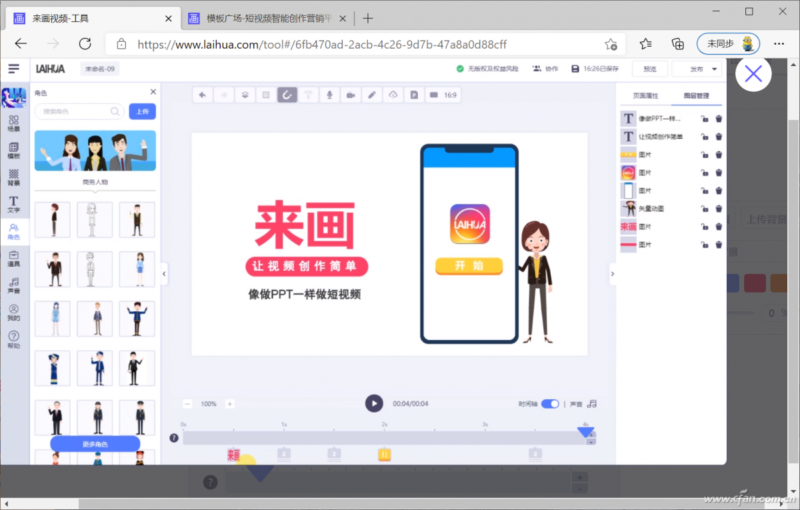Screen dimensions: 800x510
Task: Open the 声音 sound sidebar panel
Action: point(14,286)
